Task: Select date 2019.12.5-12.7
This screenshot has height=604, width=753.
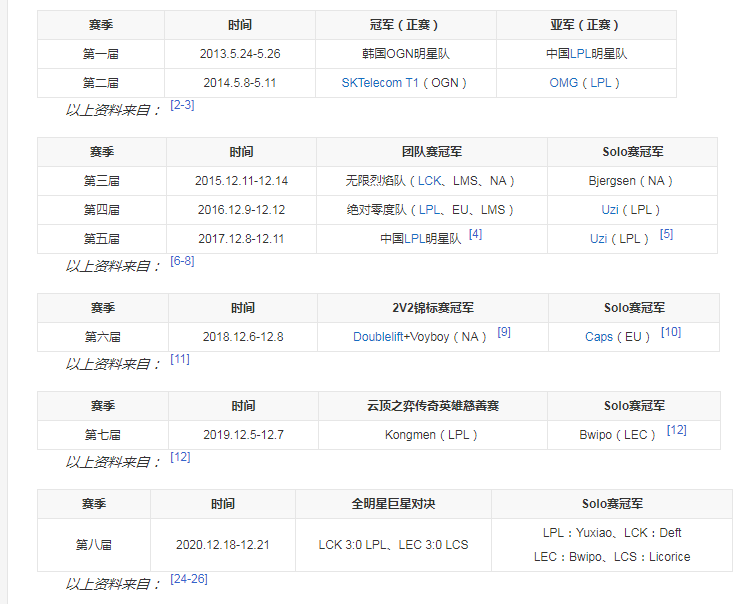Action: (243, 435)
